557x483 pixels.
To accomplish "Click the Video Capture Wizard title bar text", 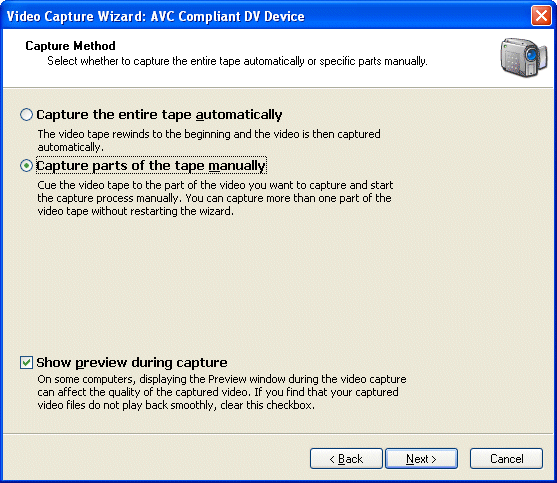I will 156,16.
